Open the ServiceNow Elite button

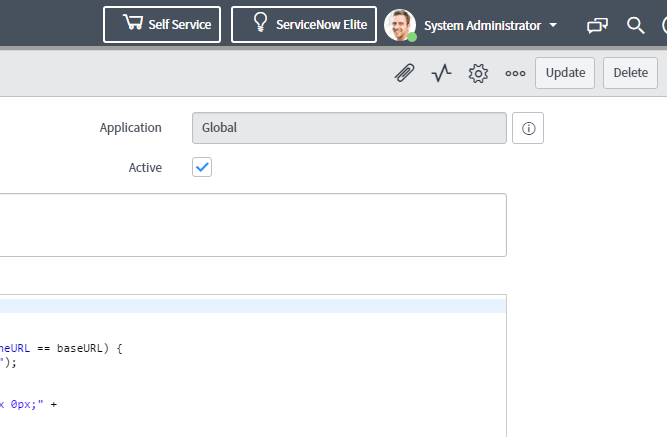[x=304, y=24]
